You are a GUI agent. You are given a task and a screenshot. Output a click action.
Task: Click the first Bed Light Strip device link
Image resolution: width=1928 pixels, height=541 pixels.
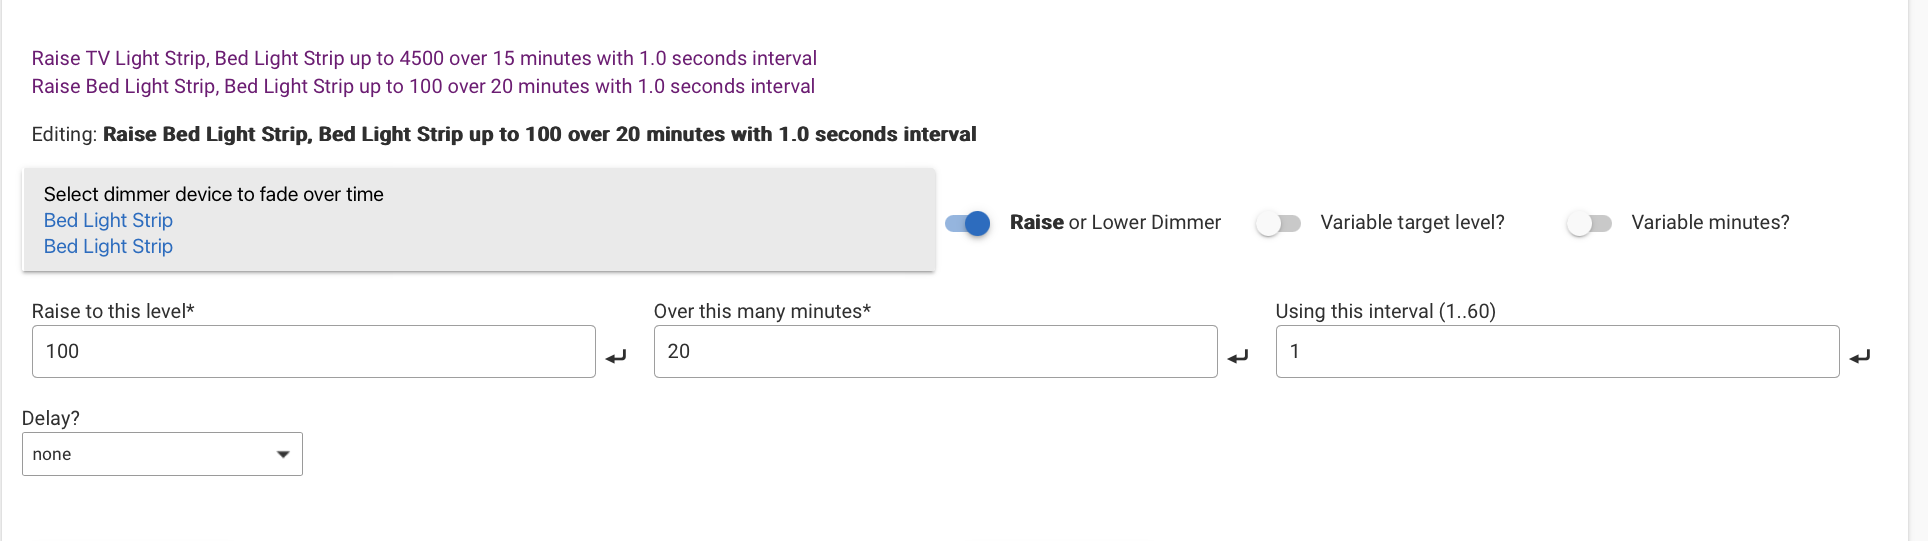108,220
